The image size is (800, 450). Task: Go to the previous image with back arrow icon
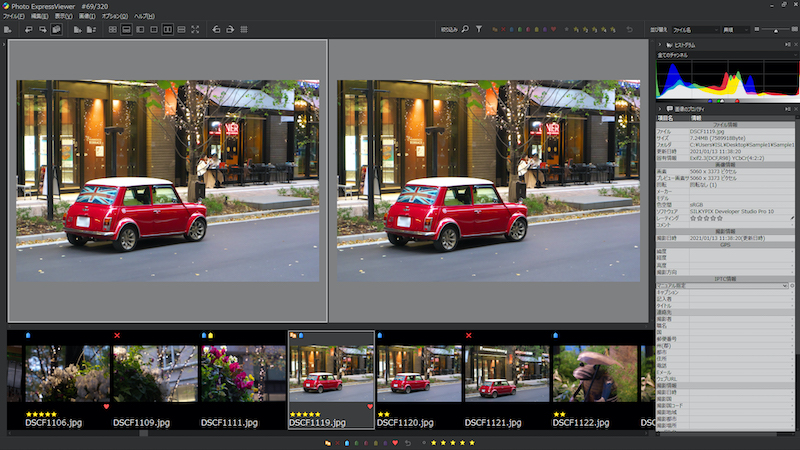[29, 30]
